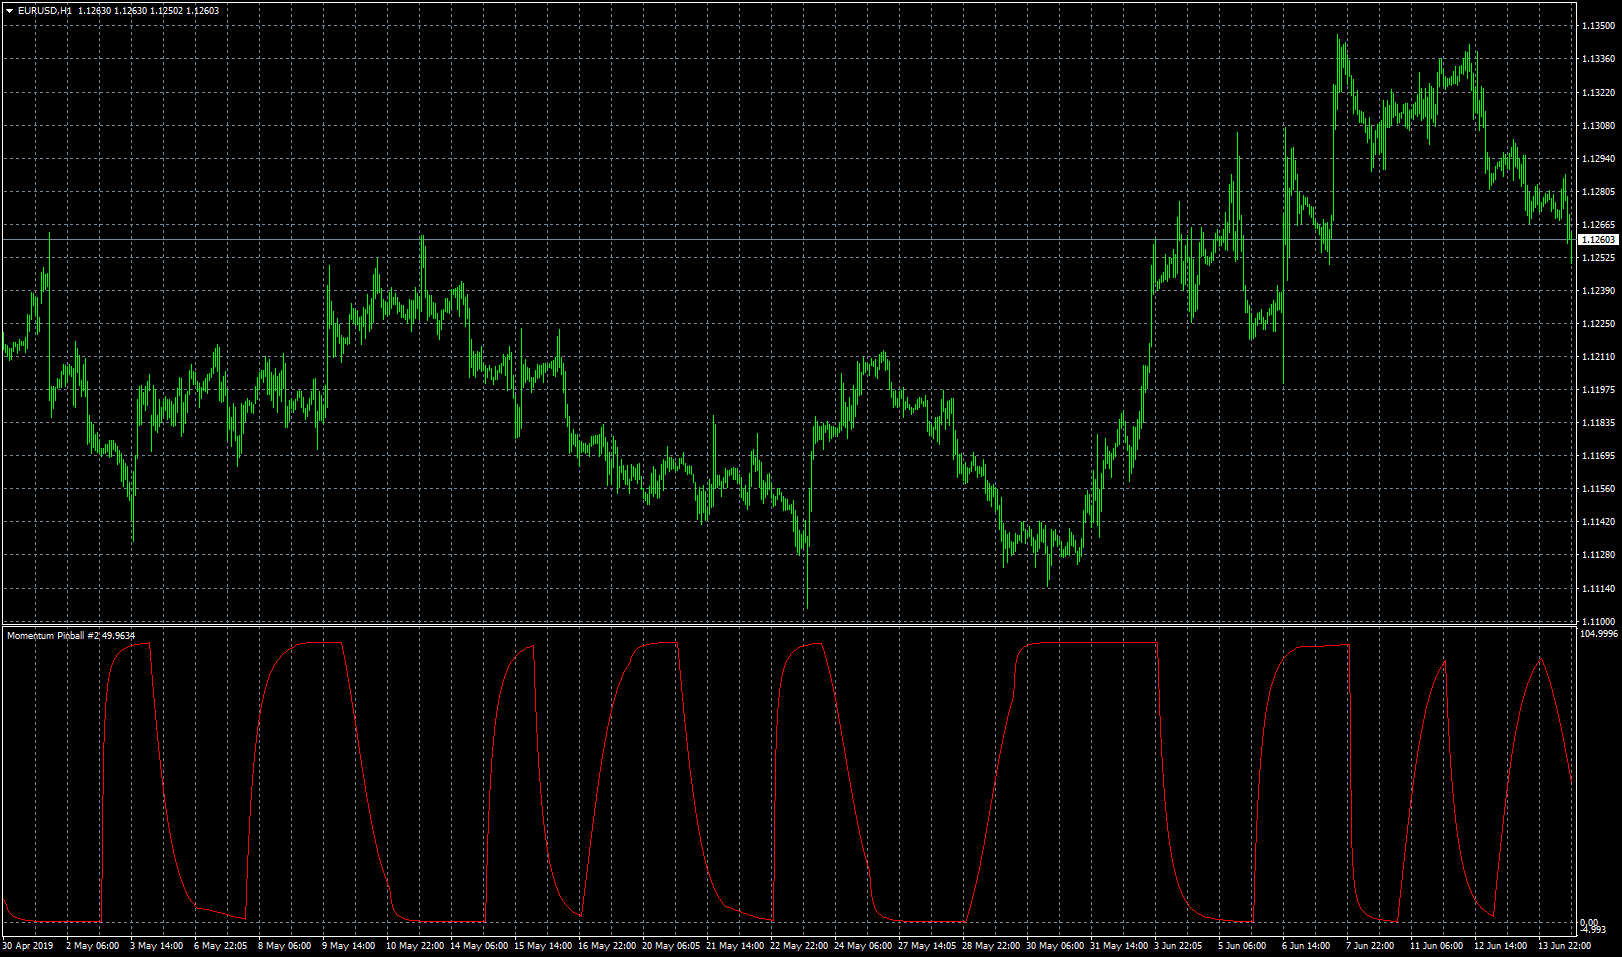The height and width of the screenshot is (957, 1622).
Task: Click the Momentum Pinball #2 indicator label
Action: coord(52,636)
